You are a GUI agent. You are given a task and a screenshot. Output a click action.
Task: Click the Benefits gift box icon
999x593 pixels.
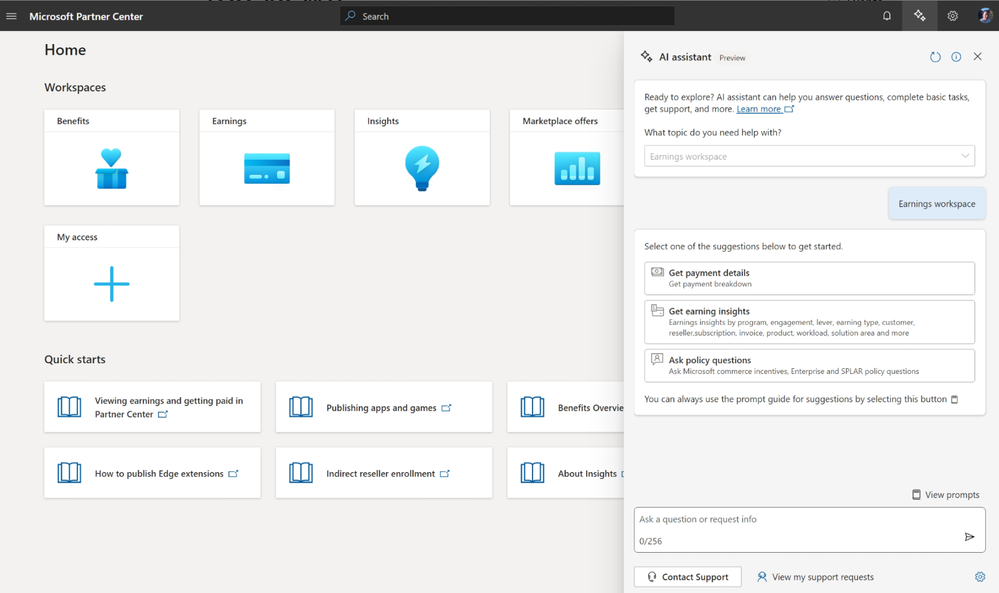point(111,169)
